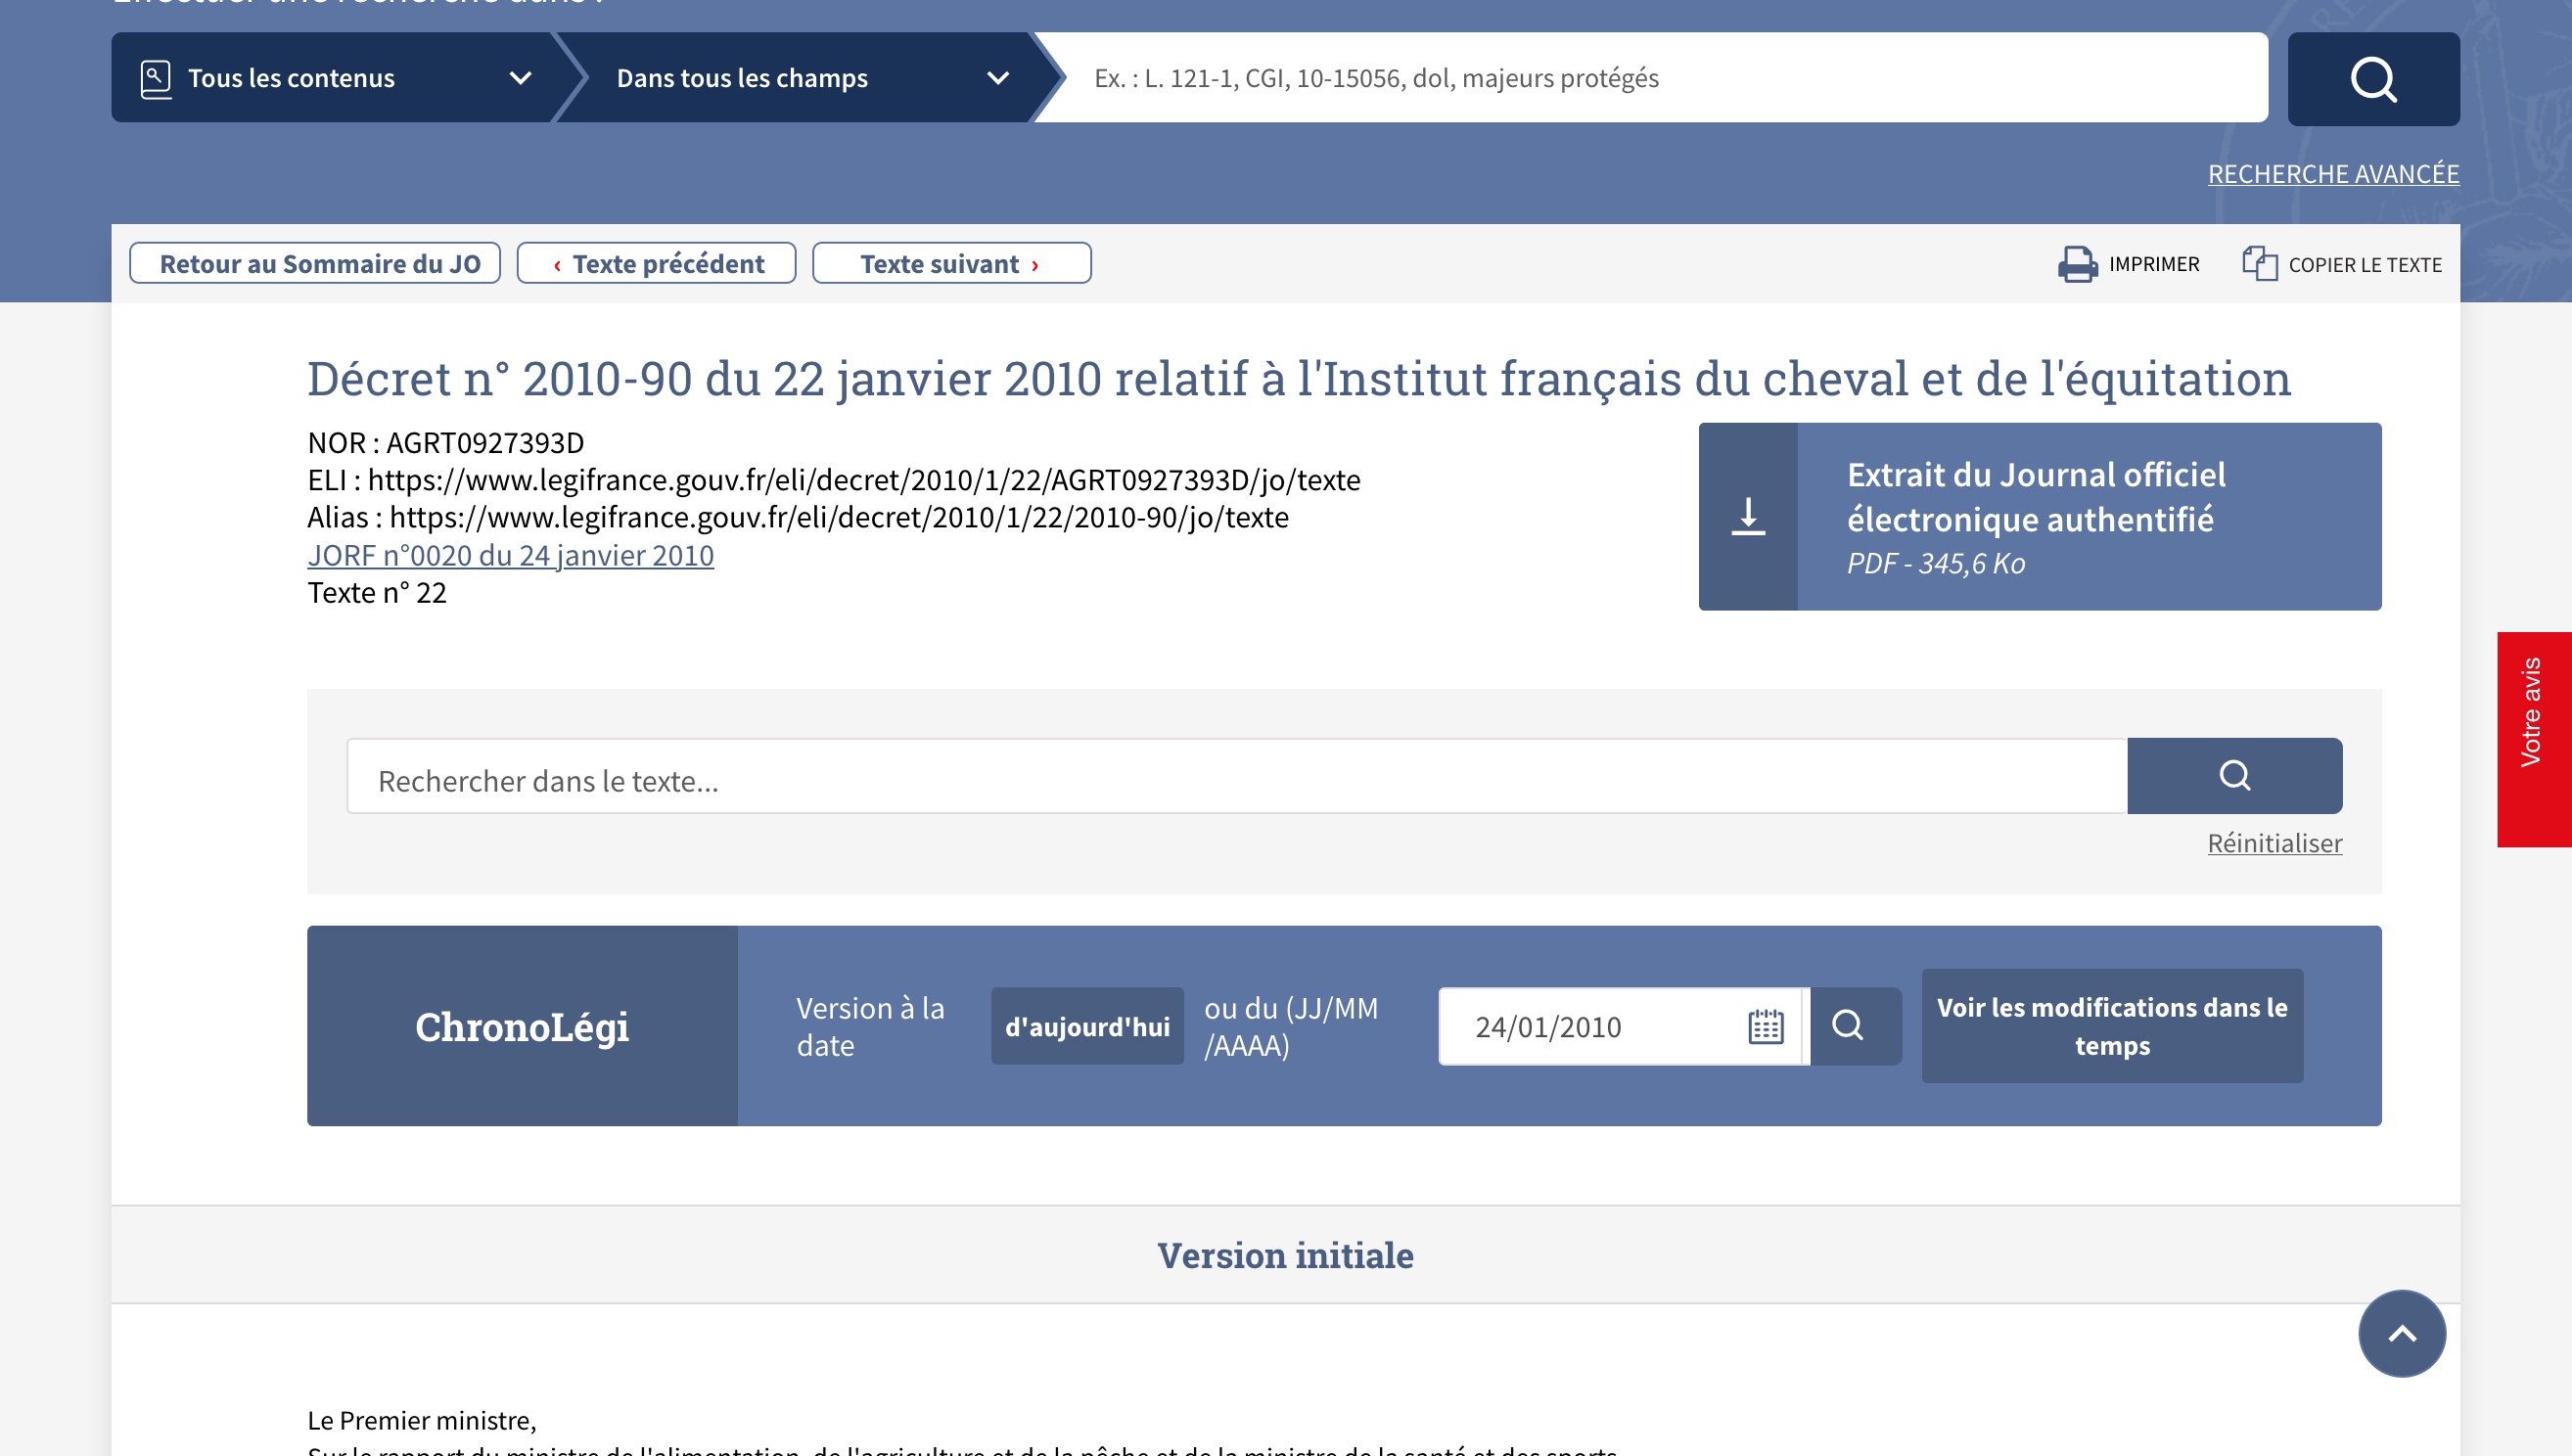Click the ELI URL text line
The width and height of the screenshot is (2572, 1456).
[x=834, y=480]
